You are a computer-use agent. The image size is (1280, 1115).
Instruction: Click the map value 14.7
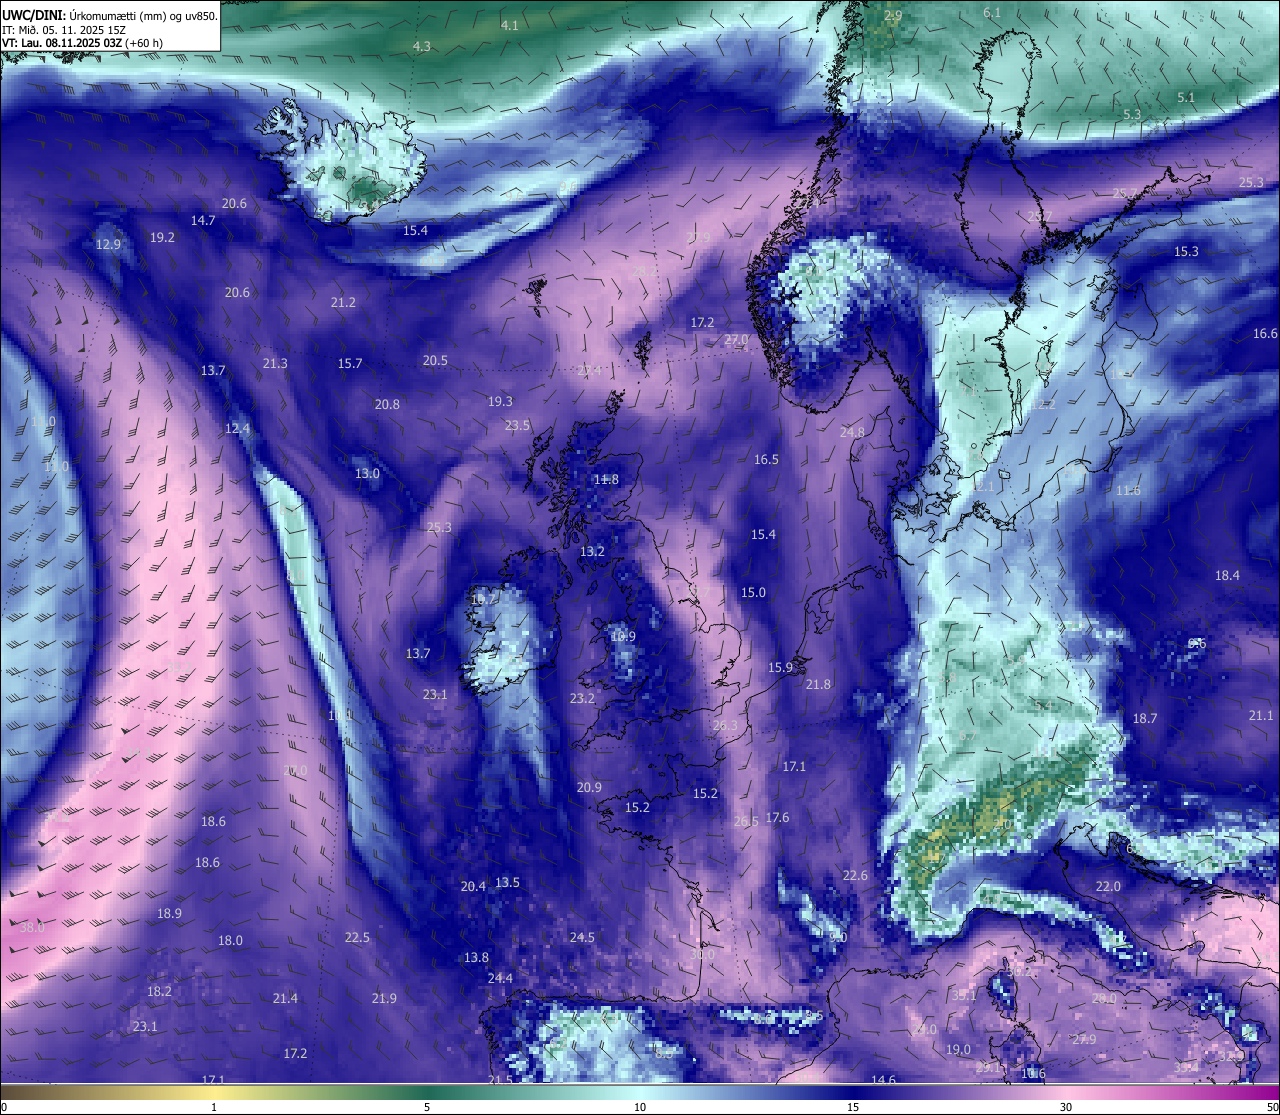coord(203,221)
